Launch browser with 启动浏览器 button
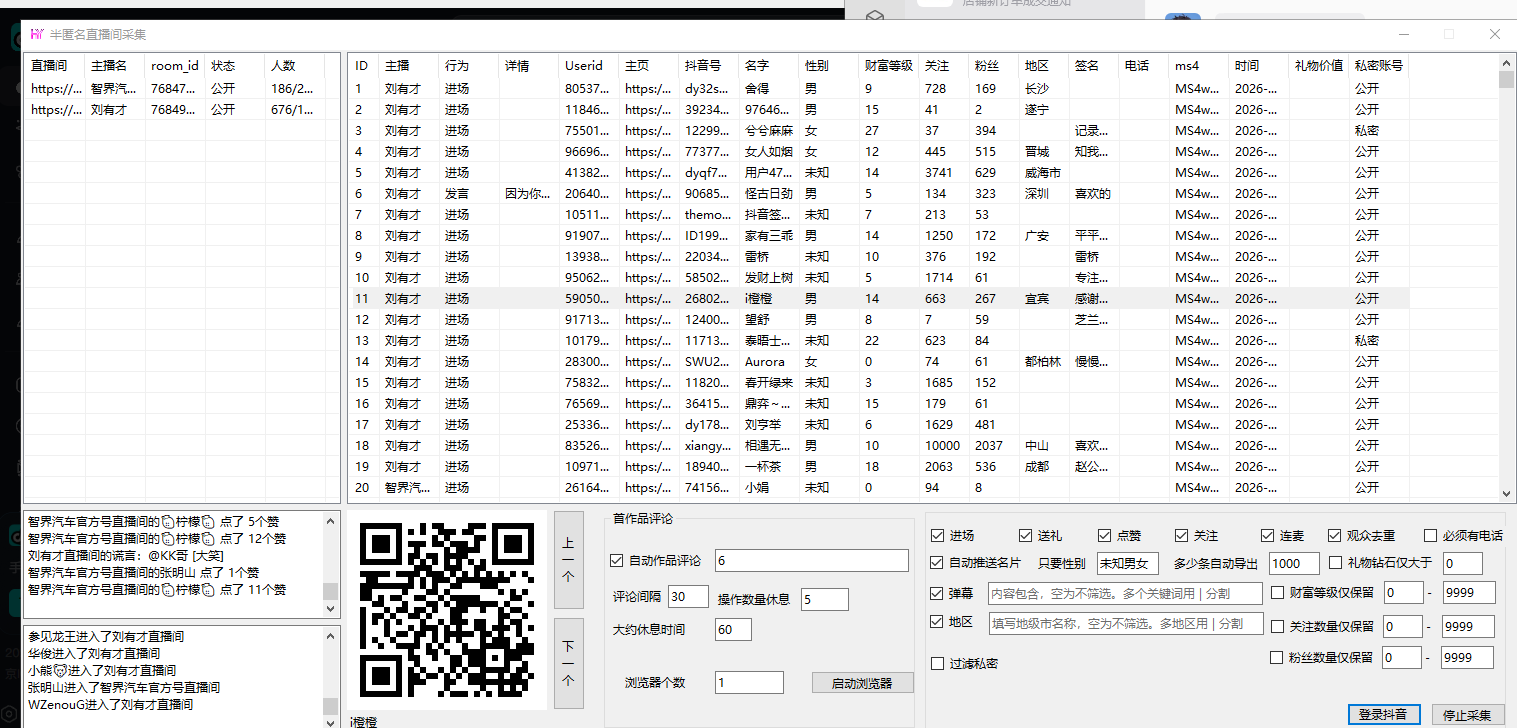Screen dimensions: 1517x728 pos(864,683)
